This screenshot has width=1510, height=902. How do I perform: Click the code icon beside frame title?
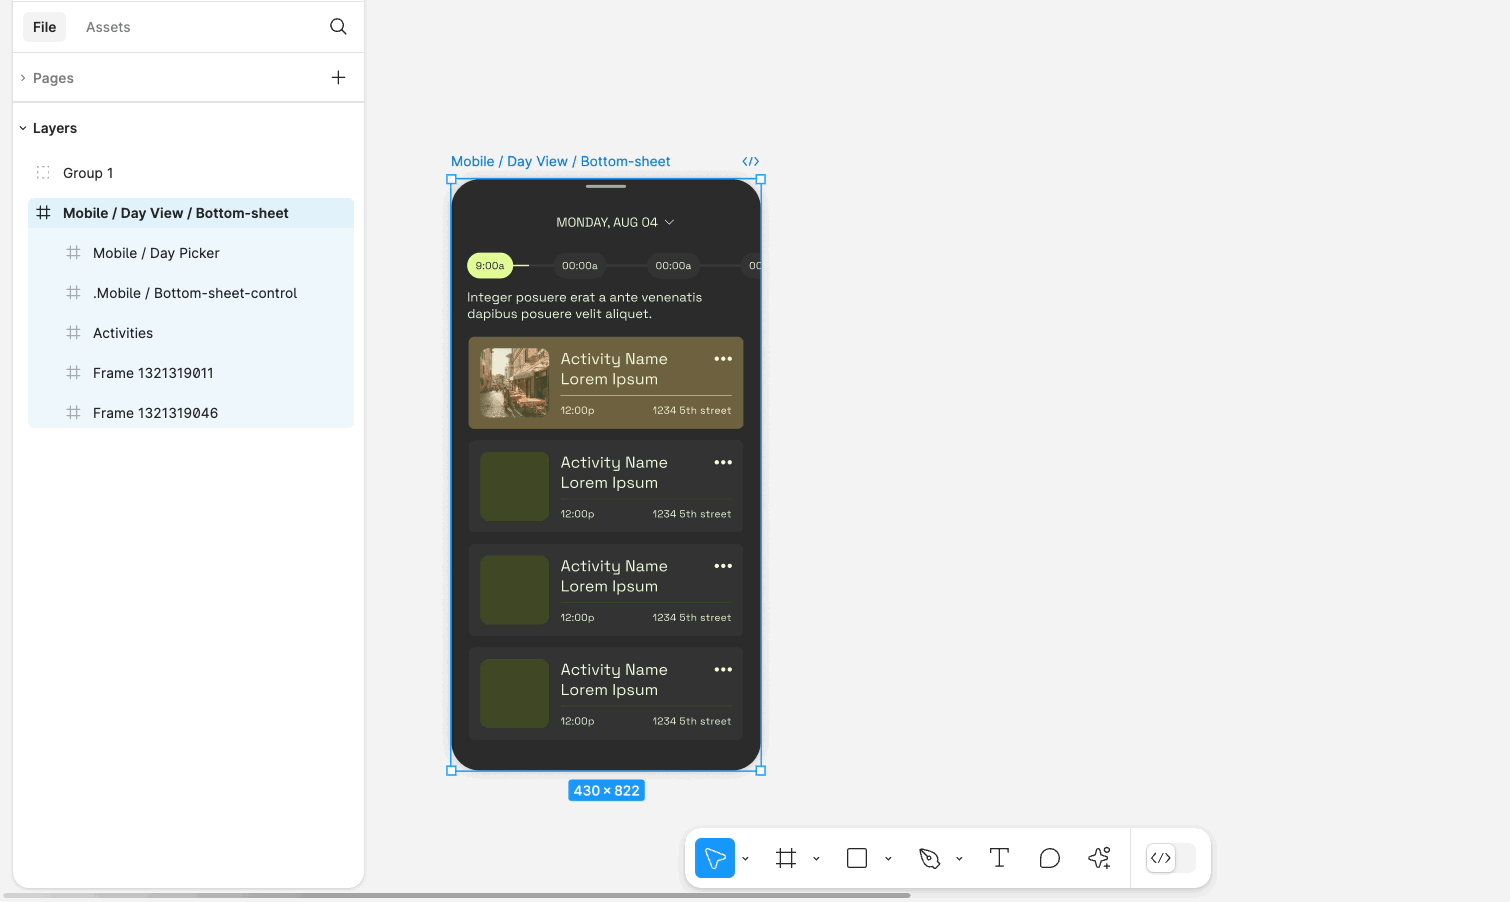(750, 162)
